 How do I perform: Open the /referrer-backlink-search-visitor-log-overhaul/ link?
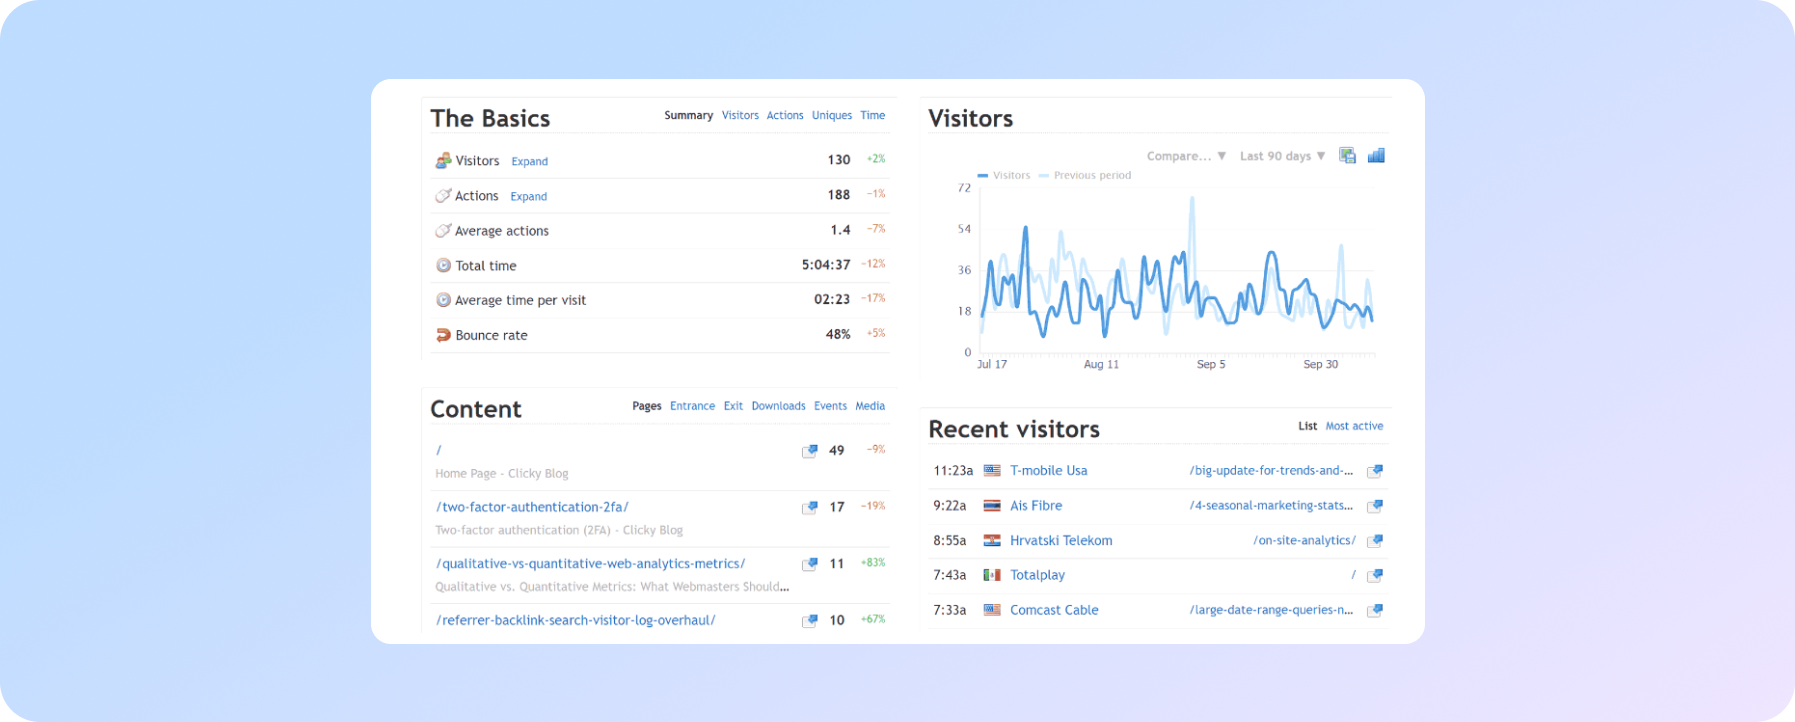coord(576,620)
